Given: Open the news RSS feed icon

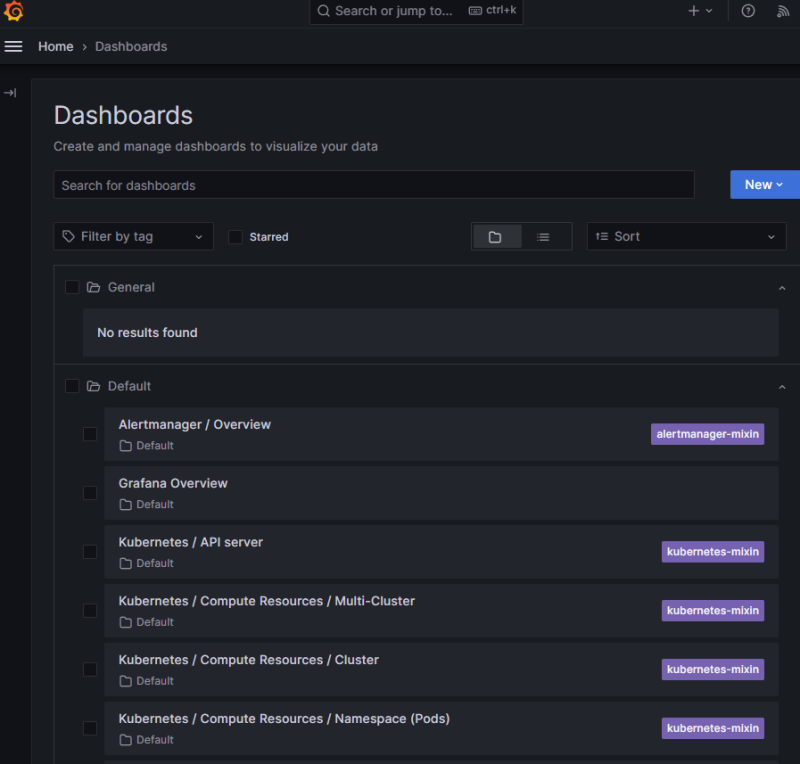Looking at the screenshot, I should 783,11.
